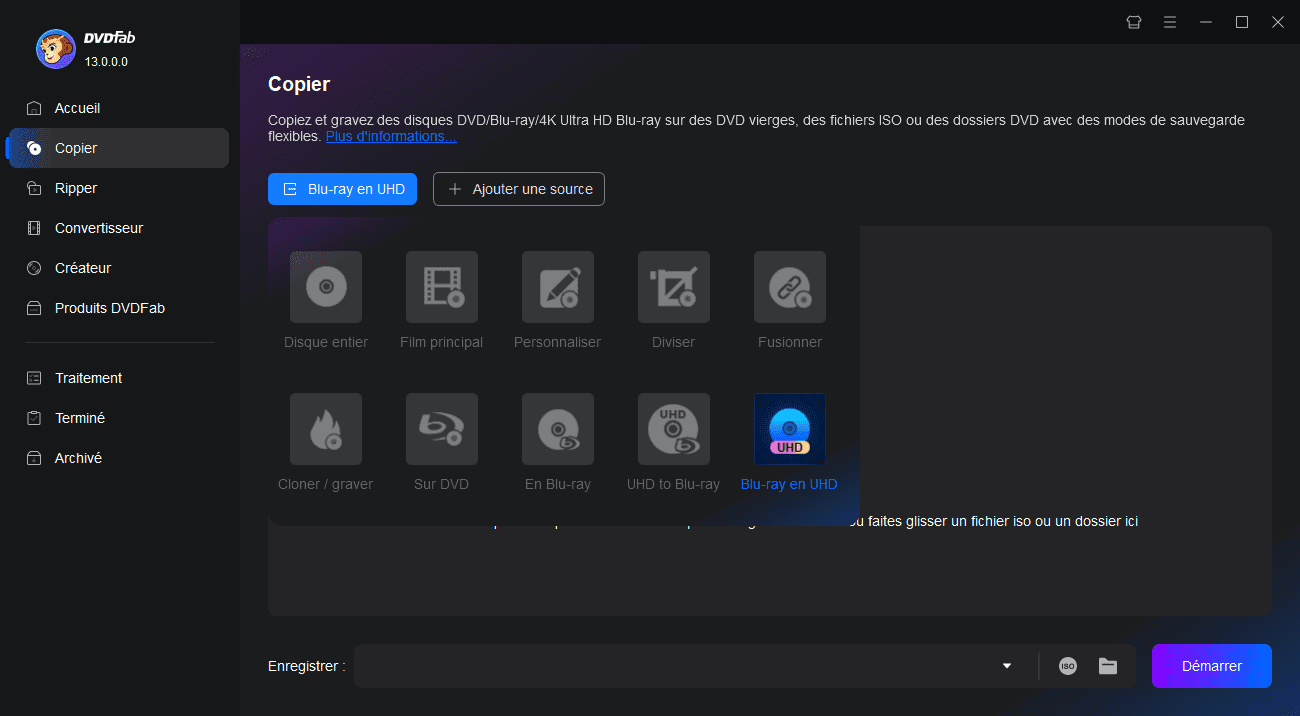
Task: Choose the Fusionner mode icon
Action: point(790,287)
